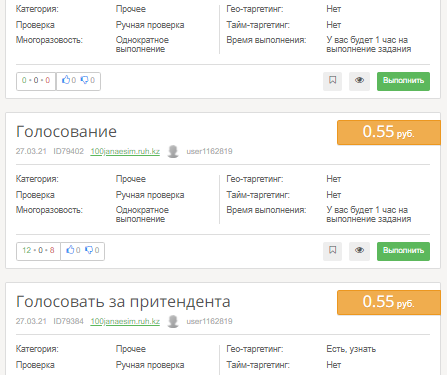
Task: Click Выполнить for the Голосование task
Action: pyautogui.click(x=403, y=251)
